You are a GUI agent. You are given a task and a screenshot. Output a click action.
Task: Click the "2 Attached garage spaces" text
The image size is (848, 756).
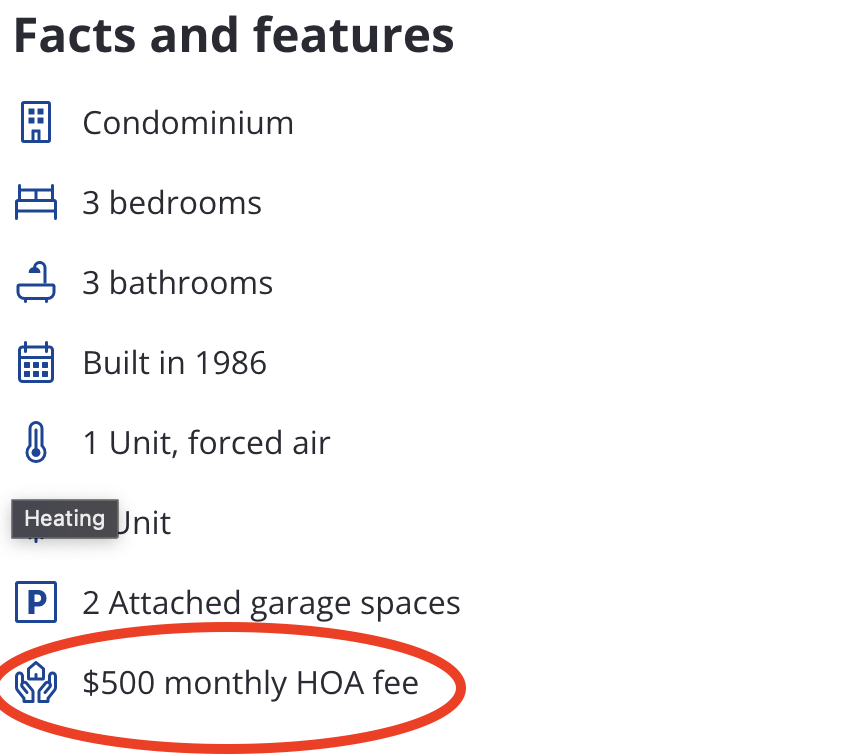pos(271,603)
